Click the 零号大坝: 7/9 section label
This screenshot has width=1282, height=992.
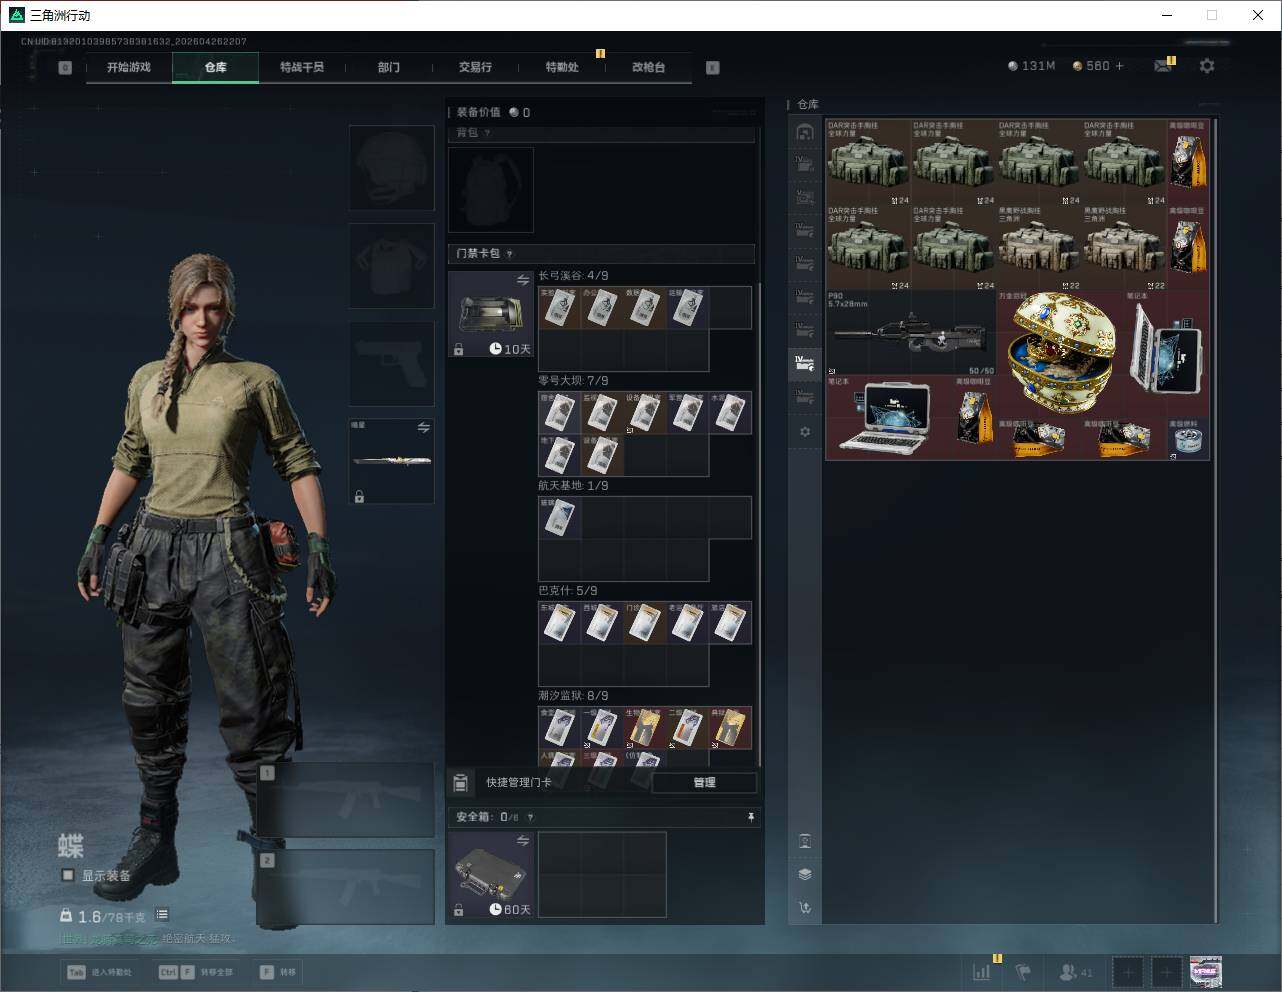pyautogui.click(x=573, y=381)
